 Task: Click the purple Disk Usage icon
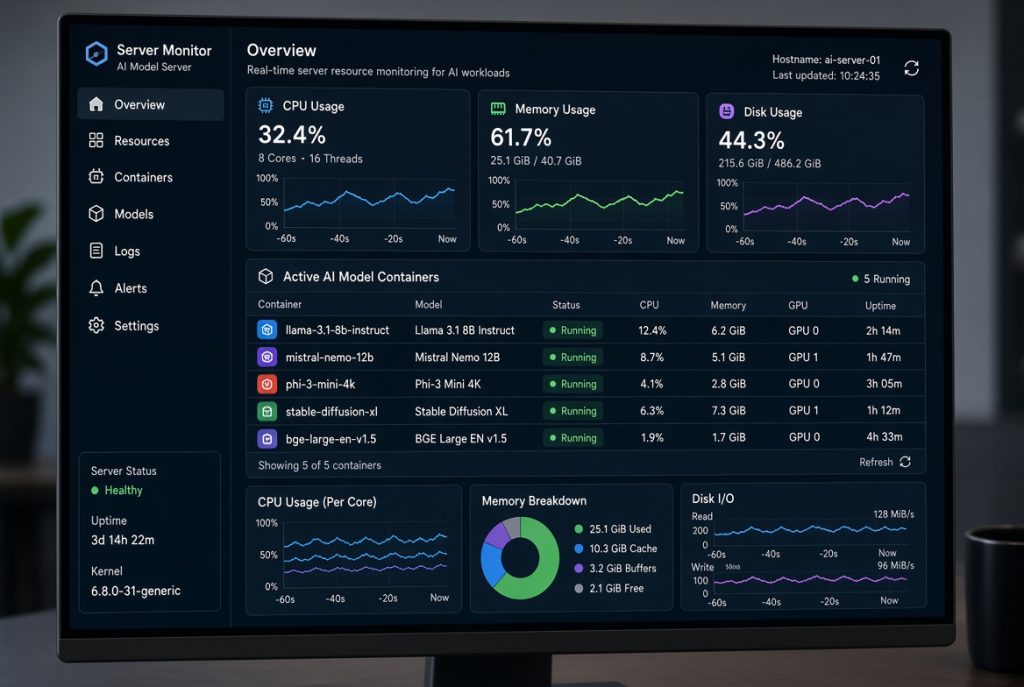pyautogui.click(x=727, y=112)
